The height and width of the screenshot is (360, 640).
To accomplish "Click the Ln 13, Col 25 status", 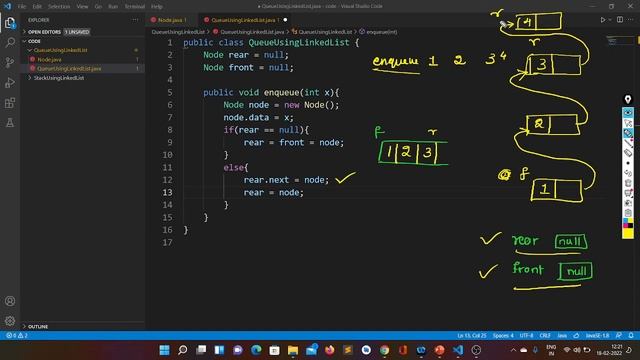I will click(x=472, y=336).
